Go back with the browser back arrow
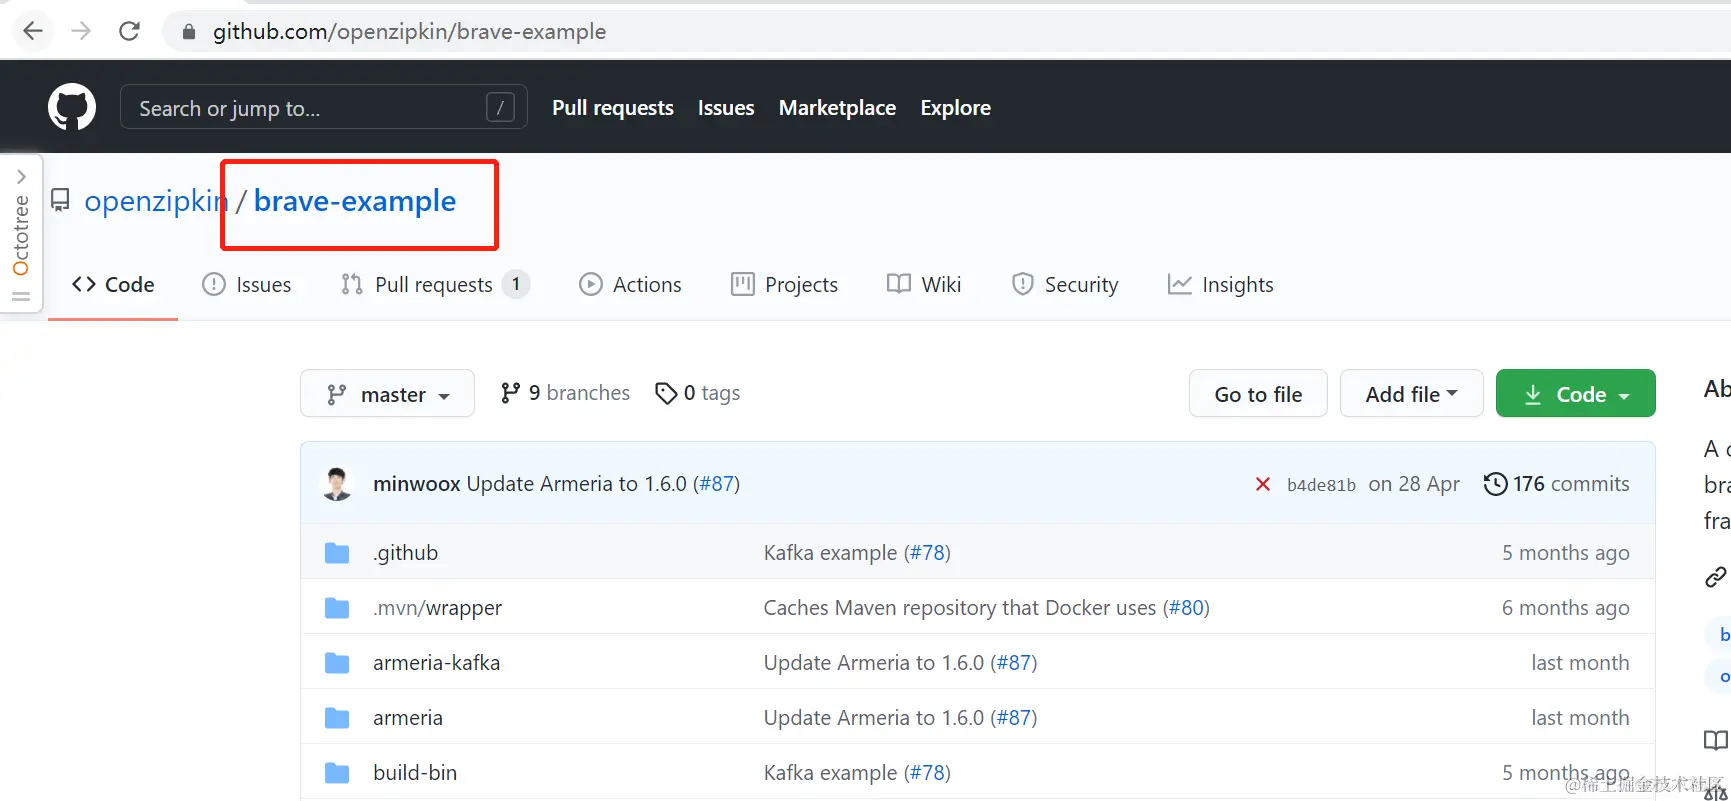Screen dimensions: 1731x801 (x=33, y=31)
